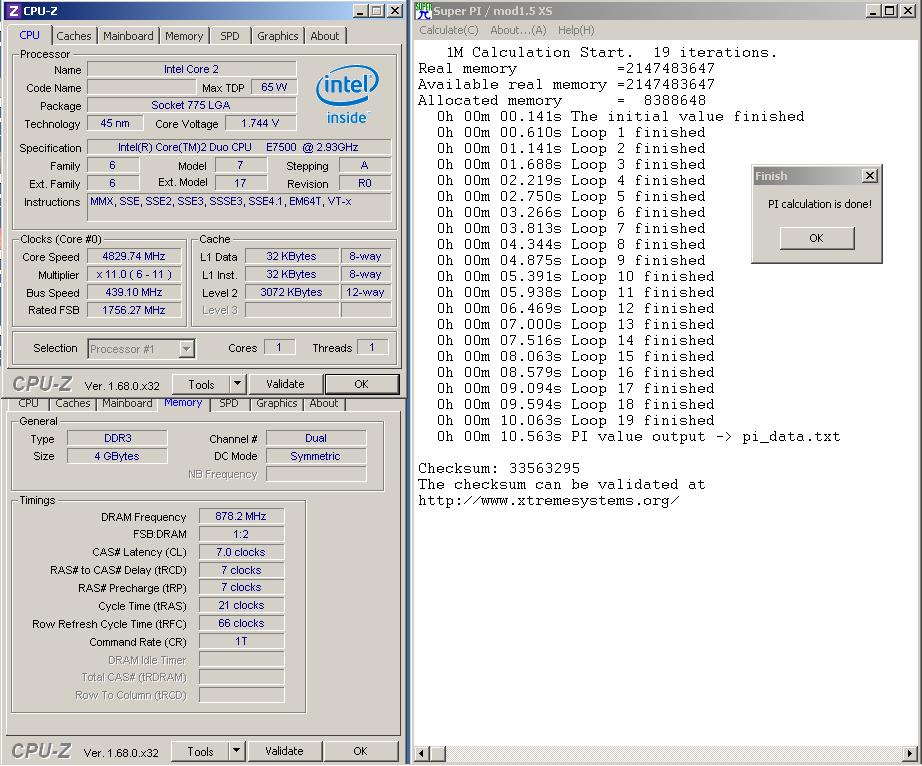The width and height of the screenshot is (922, 766).
Task: Click the memory Type value DDR3
Action: (118, 438)
